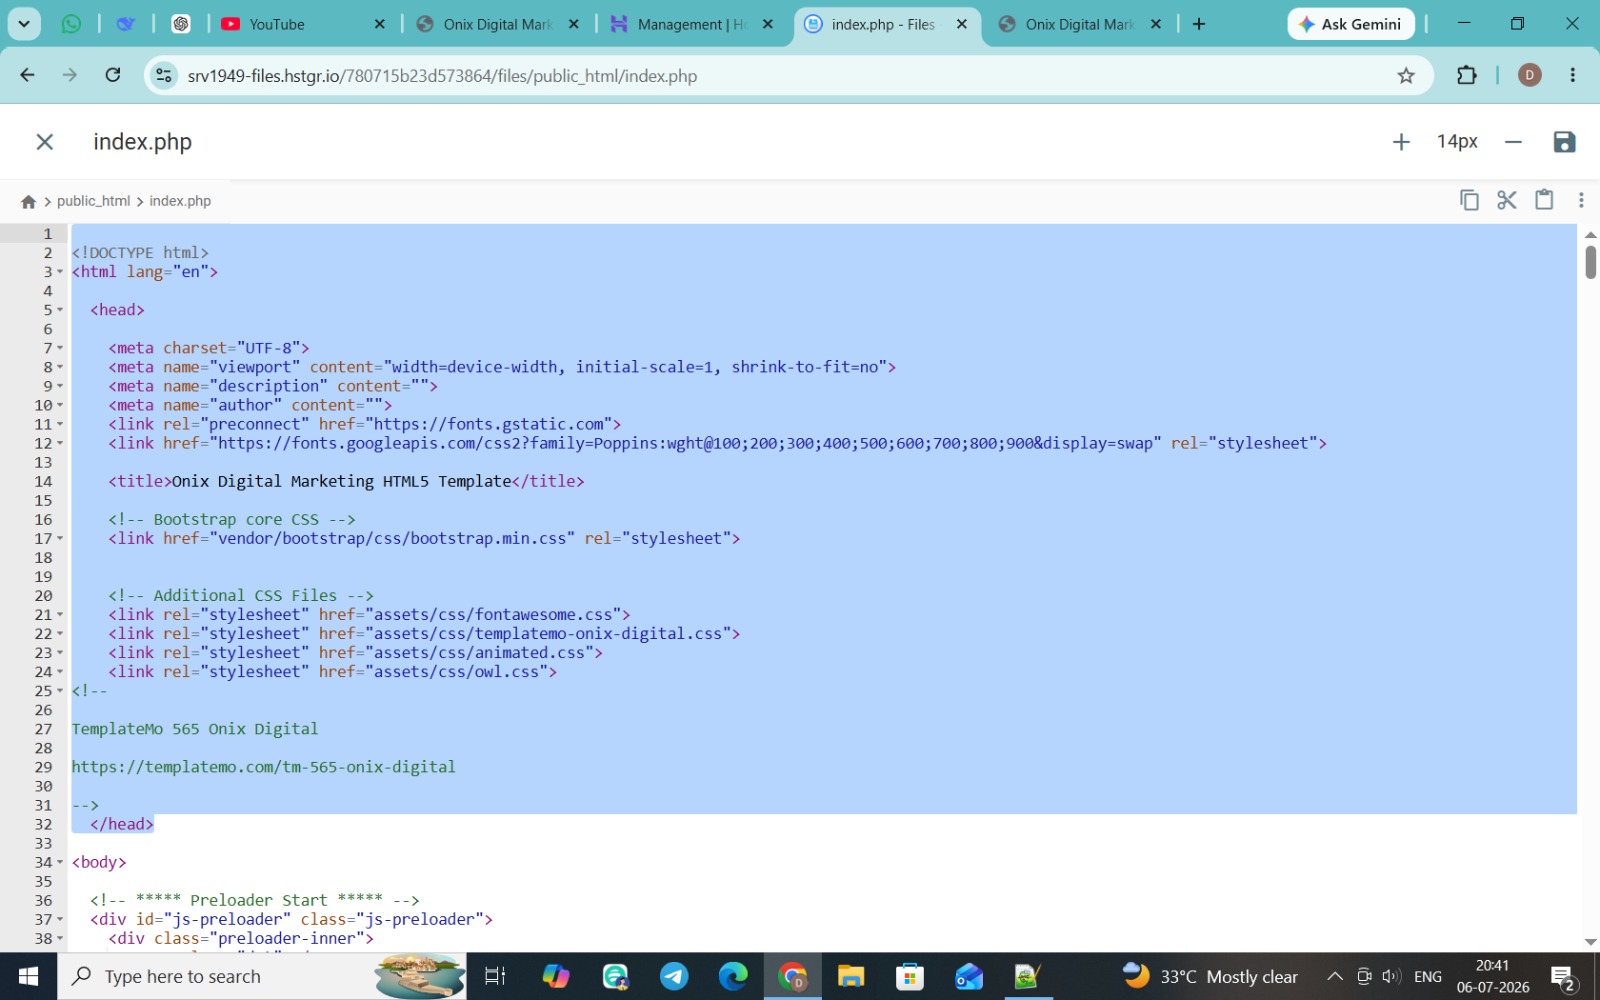The width and height of the screenshot is (1600, 1000).
Task: Decrease editor font size with minus icon
Action: (1513, 142)
